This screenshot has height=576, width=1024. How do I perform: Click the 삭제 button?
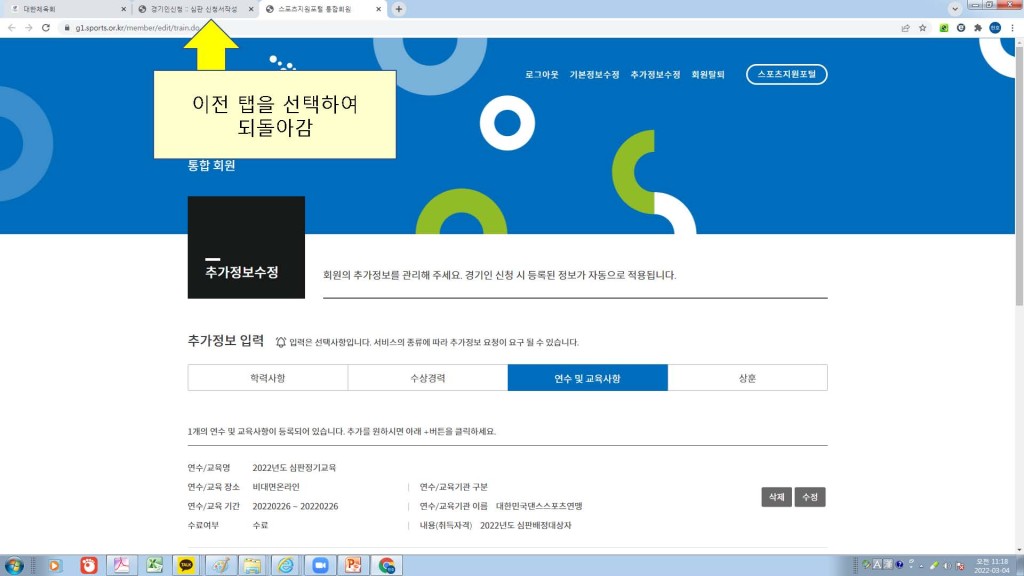(775, 497)
